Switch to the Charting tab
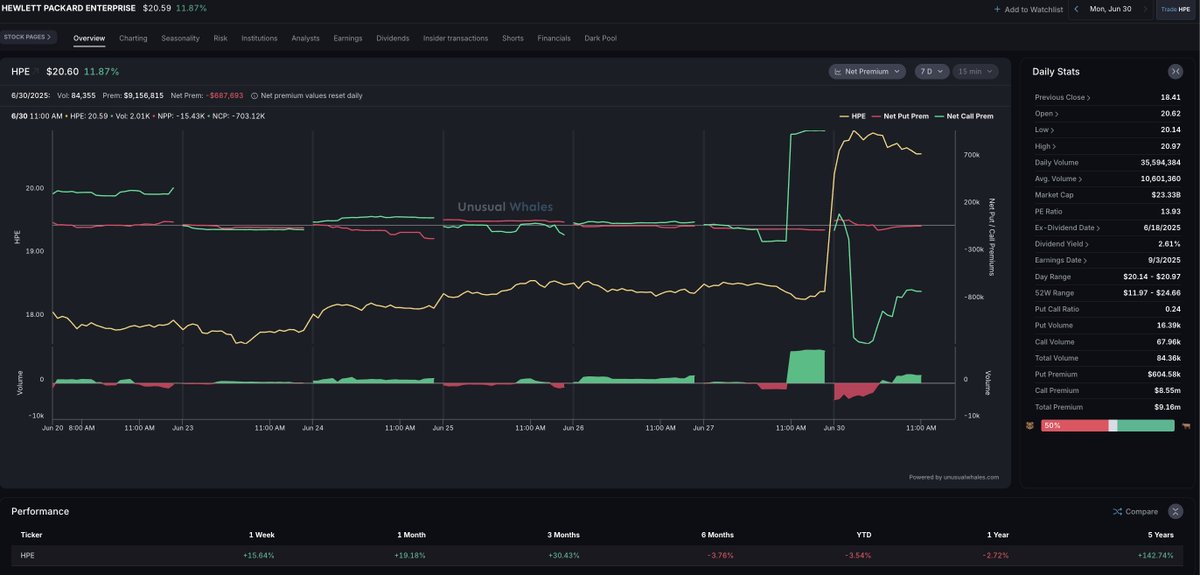This screenshot has height=575, width=1200. 133,38
